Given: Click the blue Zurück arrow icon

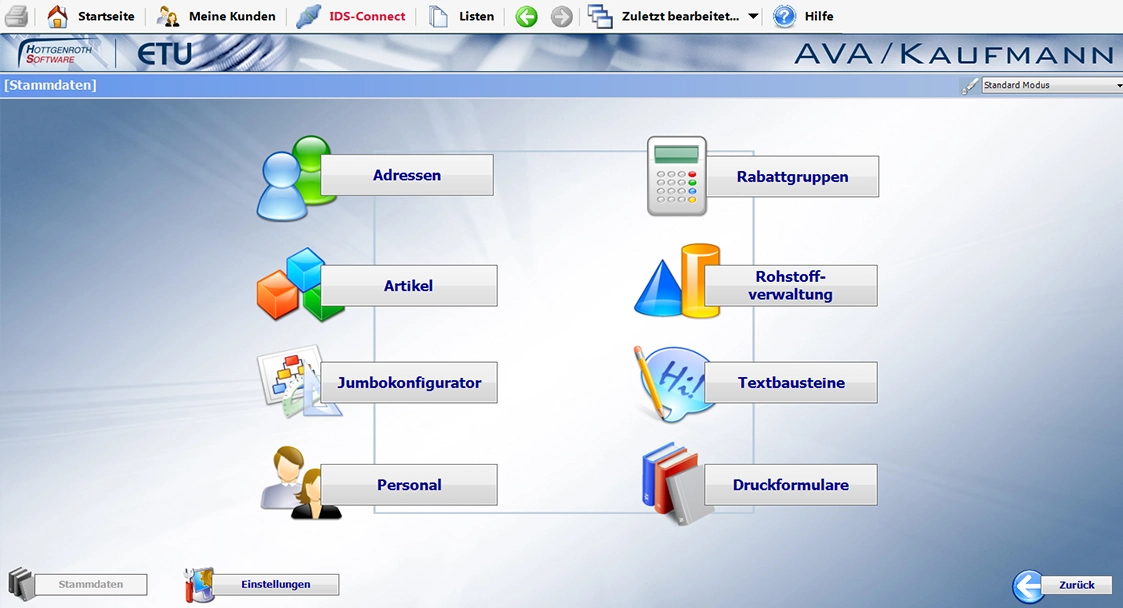Looking at the screenshot, I should click(x=1029, y=586).
